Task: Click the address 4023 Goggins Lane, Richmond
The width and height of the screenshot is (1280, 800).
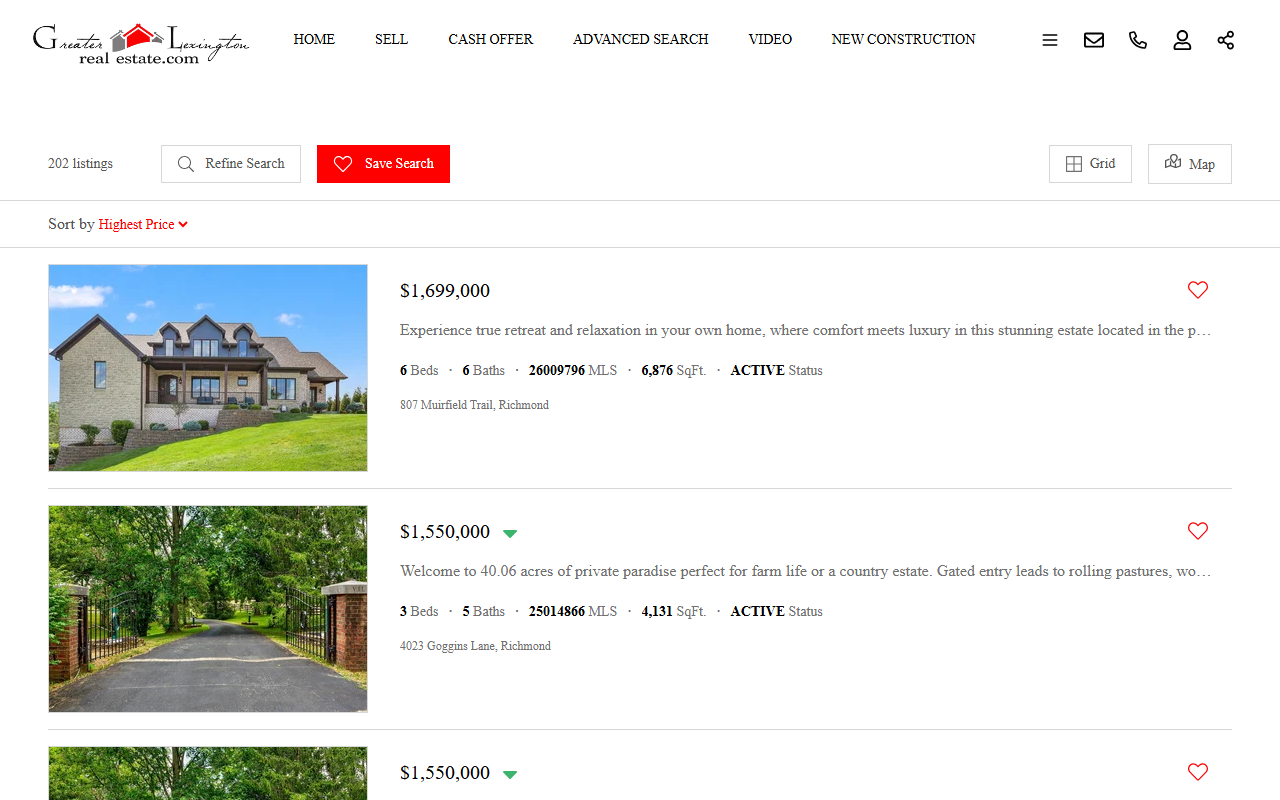Action: click(475, 646)
